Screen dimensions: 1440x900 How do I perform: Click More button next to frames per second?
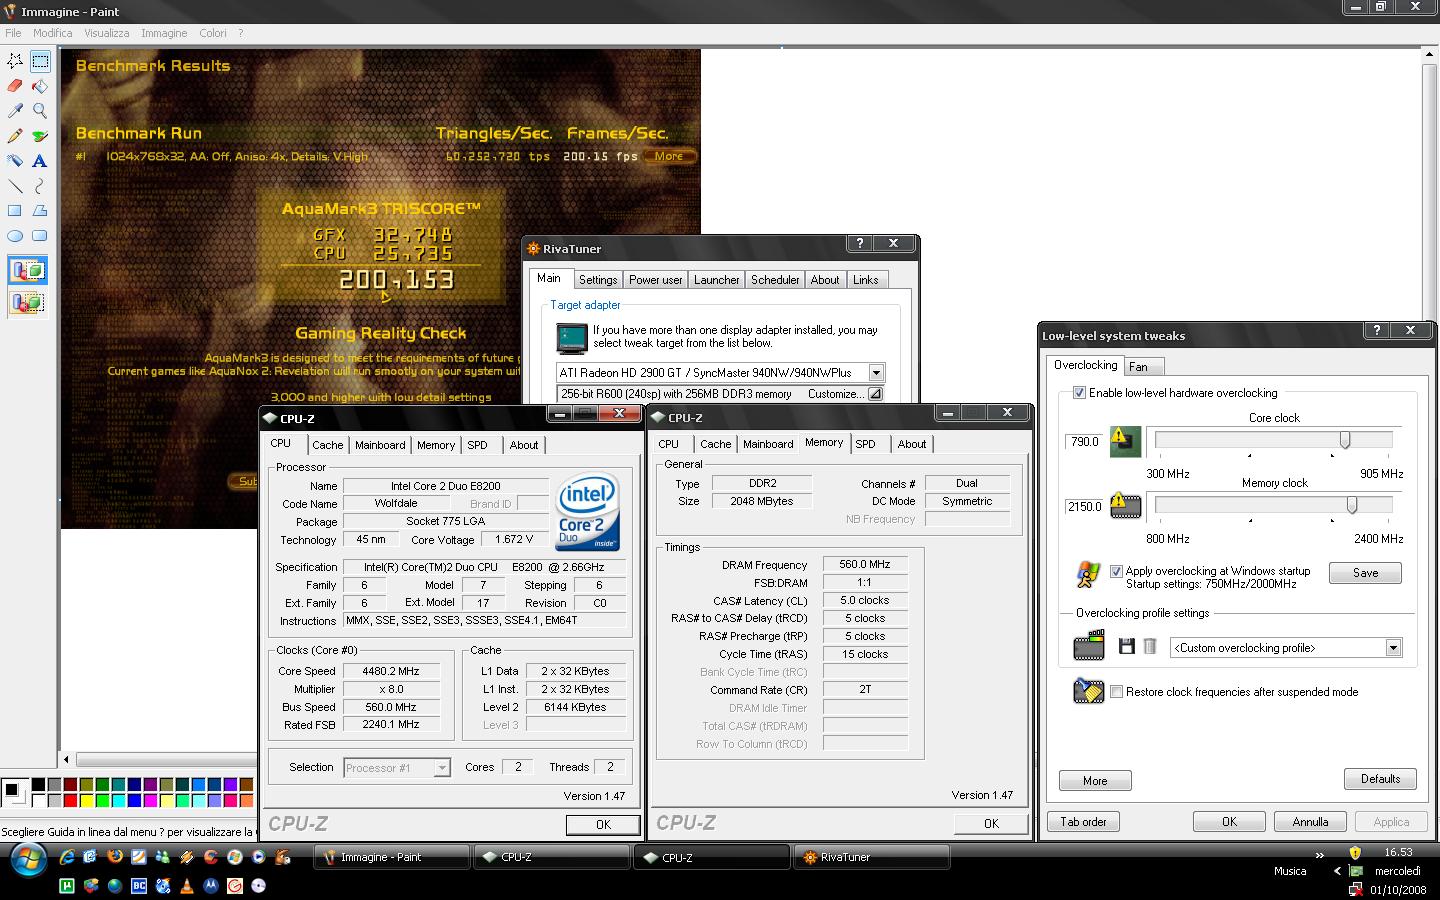[669, 156]
